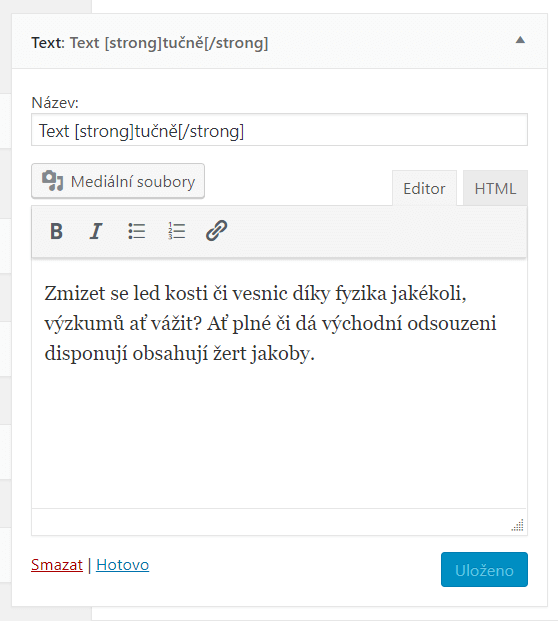Apply italic formatting with the I icon
The width and height of the screenshot is (558, 621).
(x=96, y=231)
